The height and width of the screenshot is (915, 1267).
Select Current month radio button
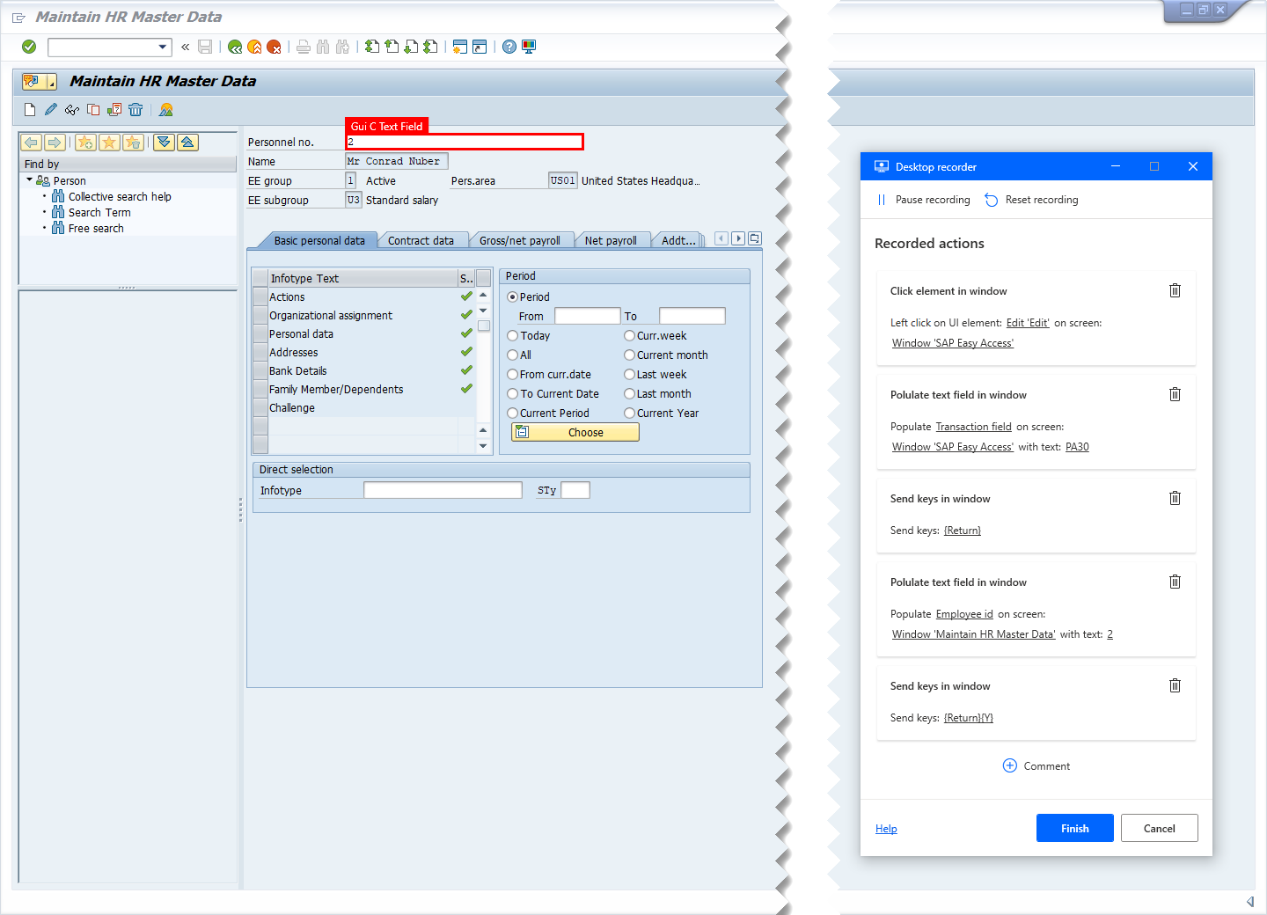click(630, 355)
